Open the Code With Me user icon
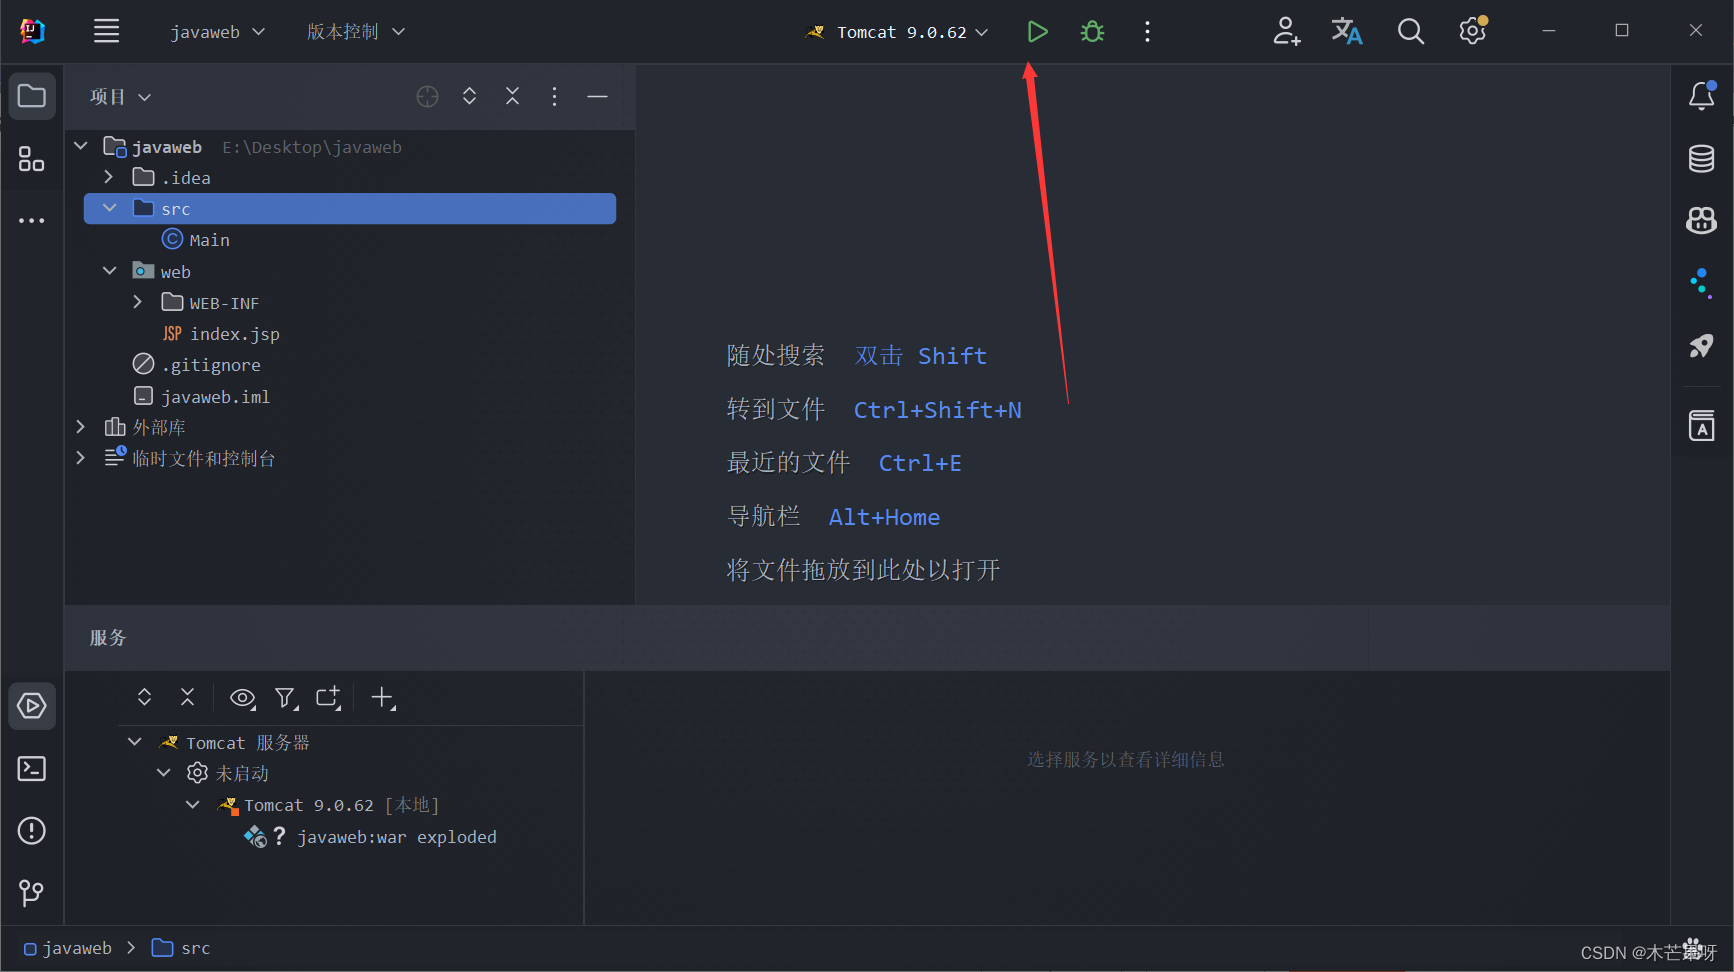Image resolution: width=1734 pixels, height=972 pixels. 1286,32
